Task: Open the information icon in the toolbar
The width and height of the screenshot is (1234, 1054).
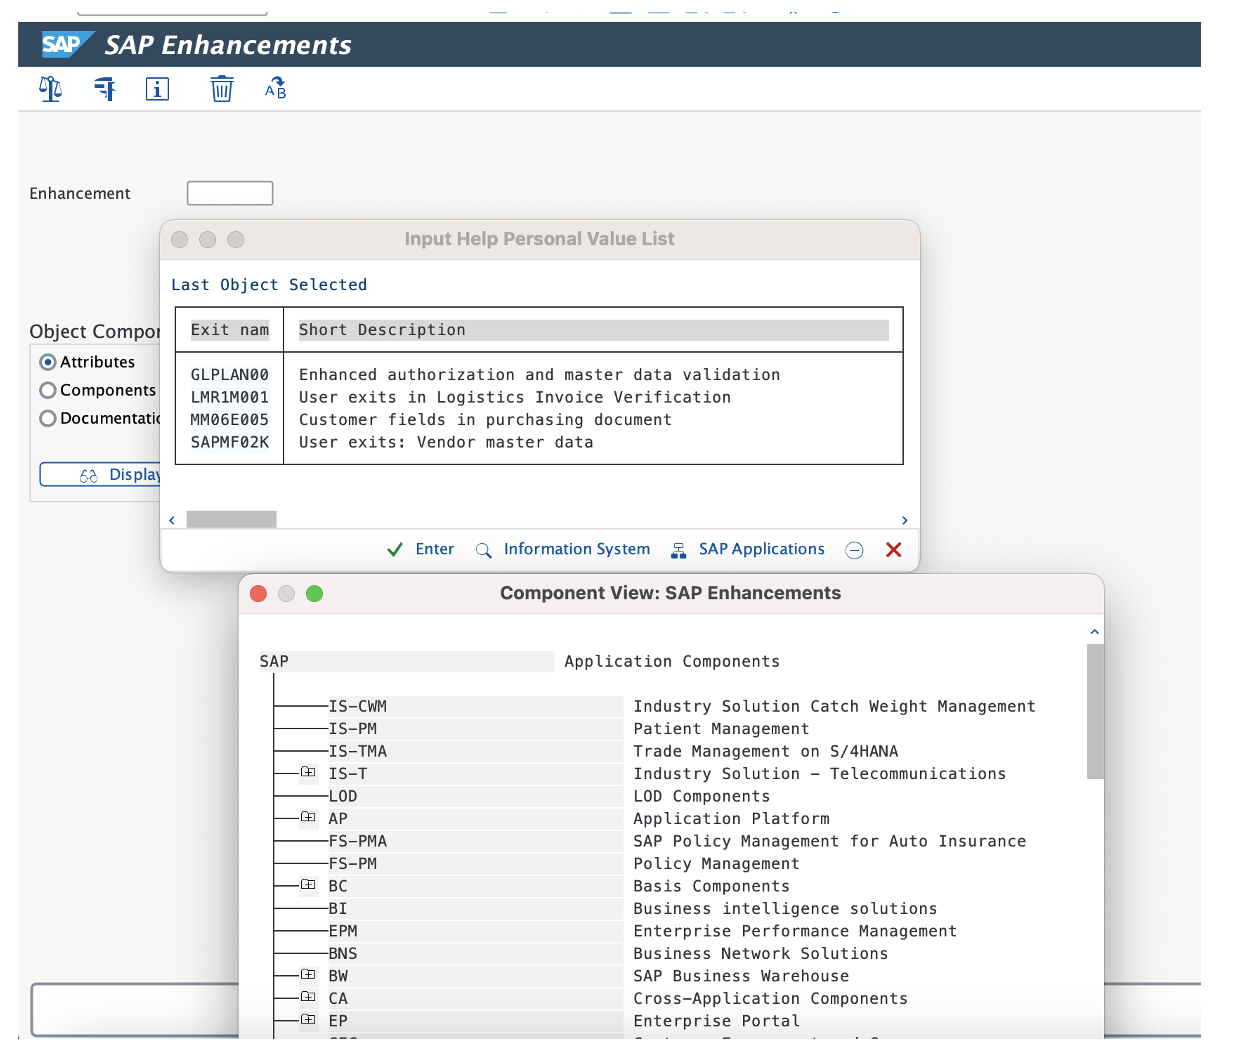Action: pos(157,89)
